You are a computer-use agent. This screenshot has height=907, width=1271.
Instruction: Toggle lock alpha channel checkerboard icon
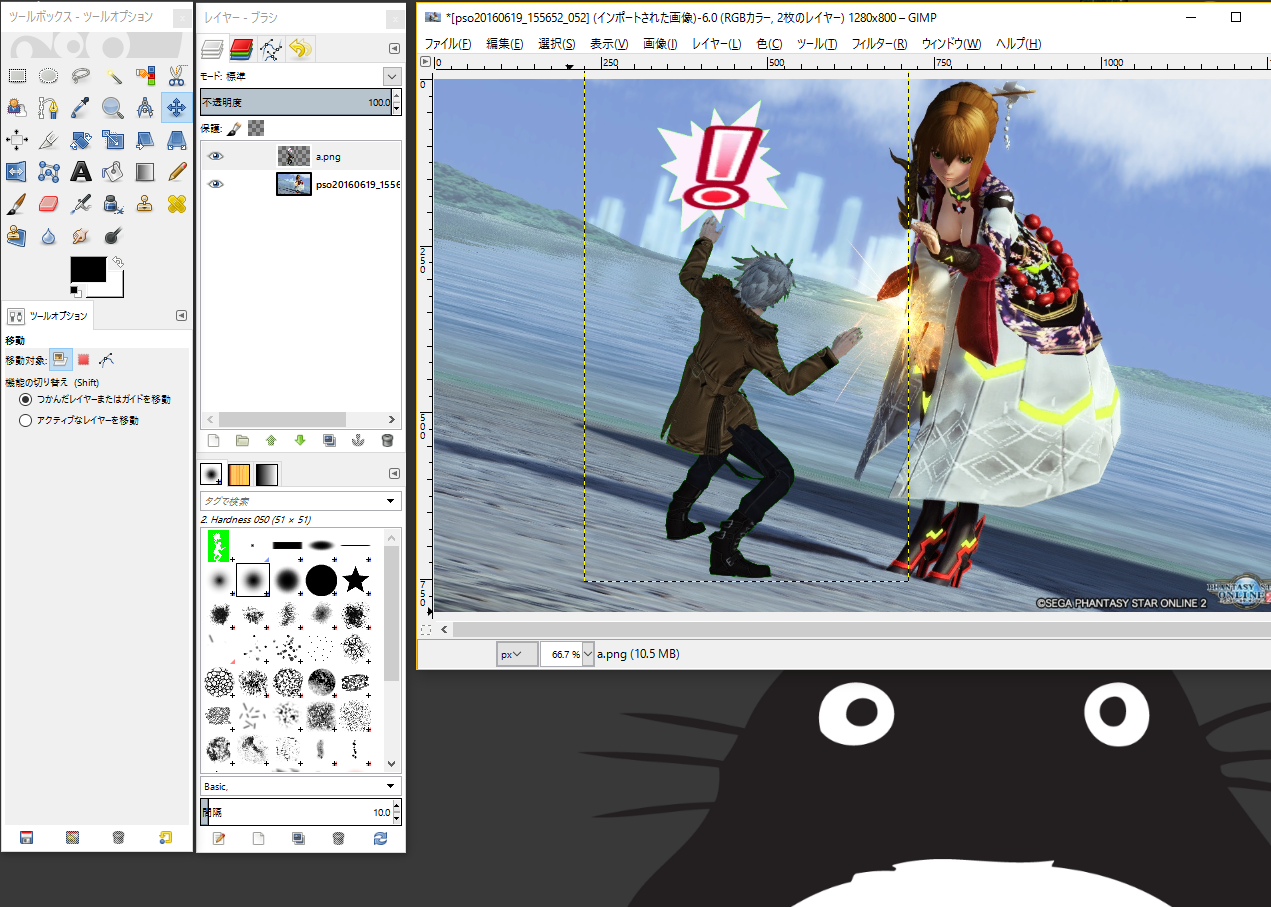tap(257, 128)
